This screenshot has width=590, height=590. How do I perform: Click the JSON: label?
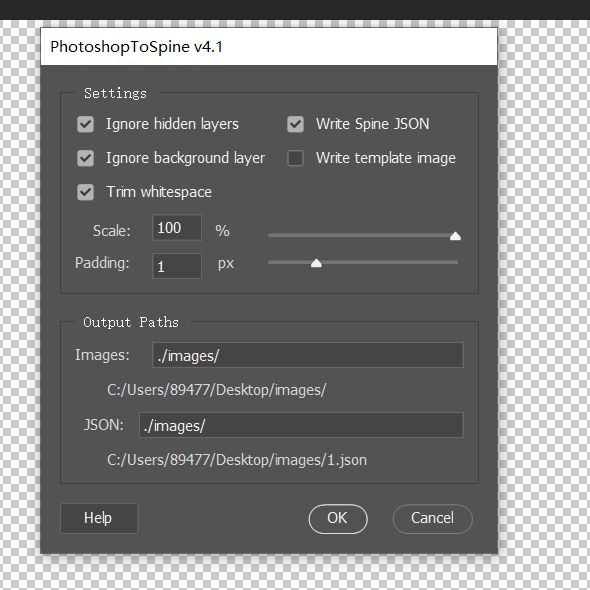click(x=103, y=425)
